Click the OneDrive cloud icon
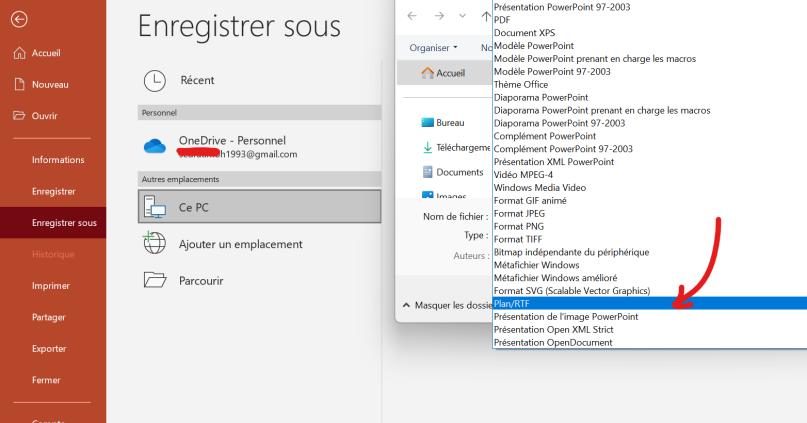The width and height of the screenshot is (807, 423). tap(154, 147)
